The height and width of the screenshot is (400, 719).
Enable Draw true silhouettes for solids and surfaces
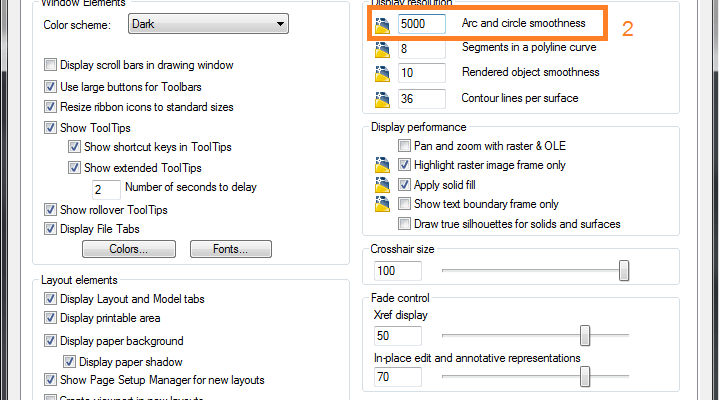pyautogui.click(x=404, y=224)
